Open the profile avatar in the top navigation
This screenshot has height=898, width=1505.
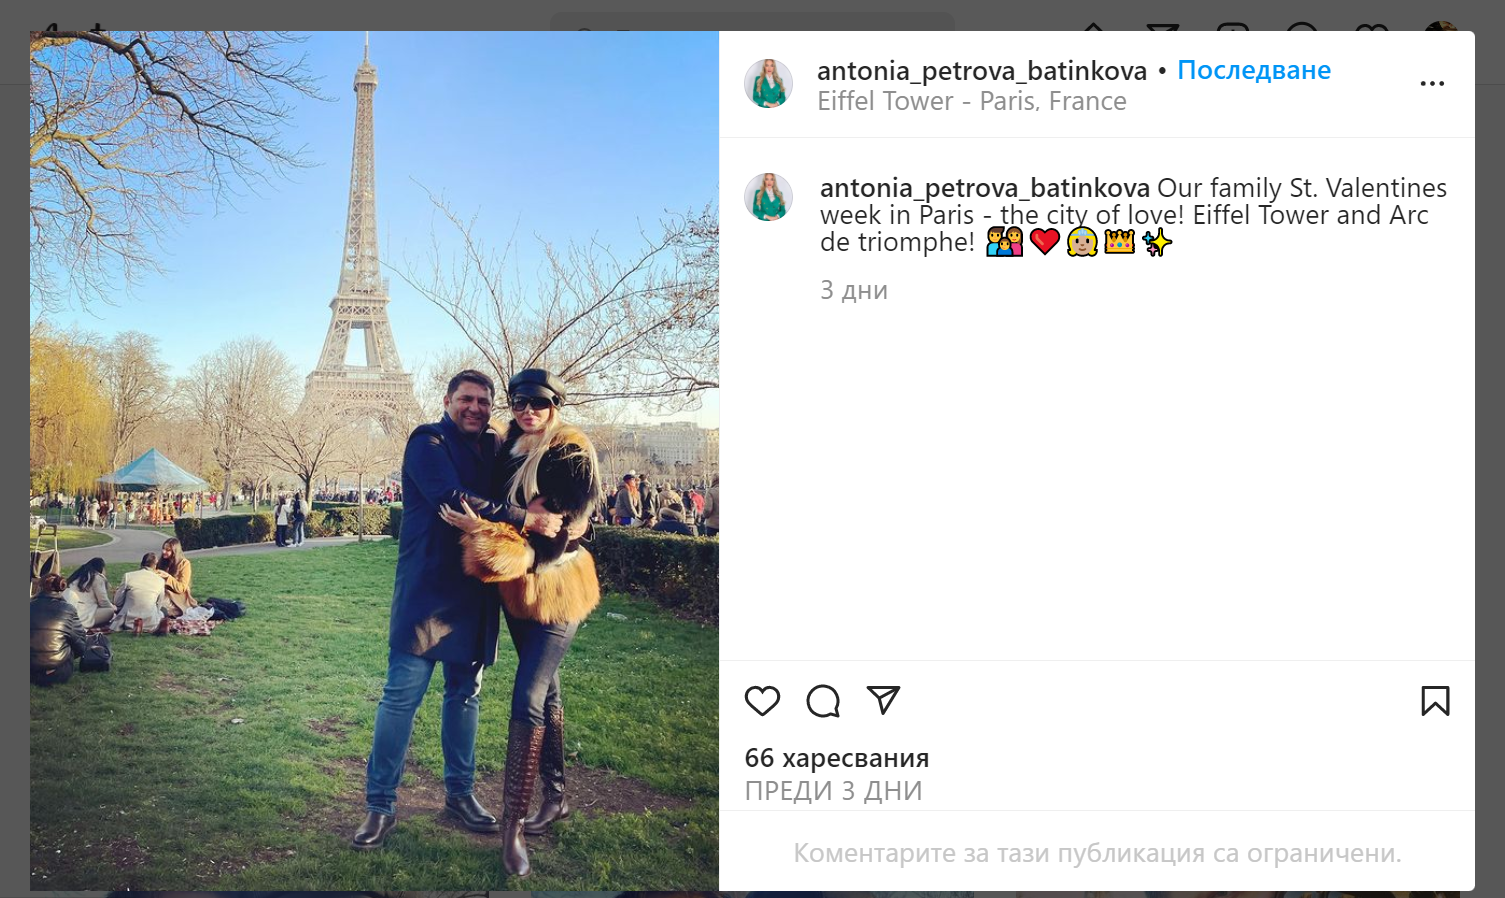1441,26
